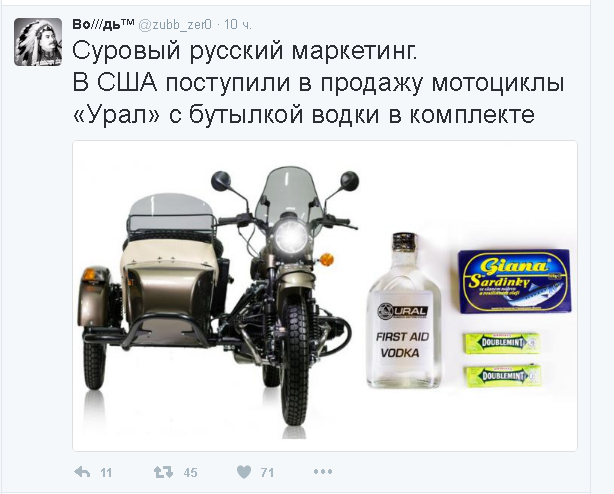This screenshot has height=494, width=614.
Task: View the retweet count 45
Action: pos(190,473)
